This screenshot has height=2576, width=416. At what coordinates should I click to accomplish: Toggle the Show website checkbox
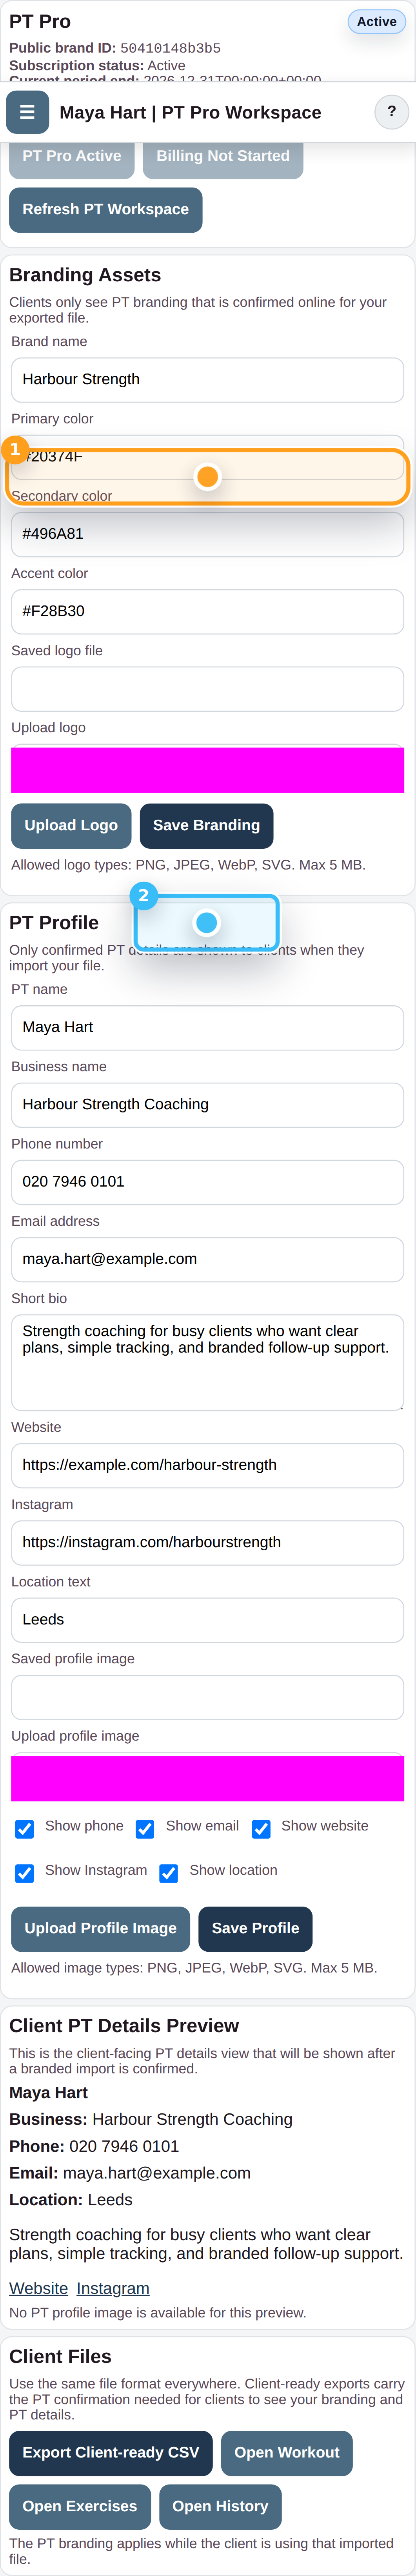(261, 1829)
